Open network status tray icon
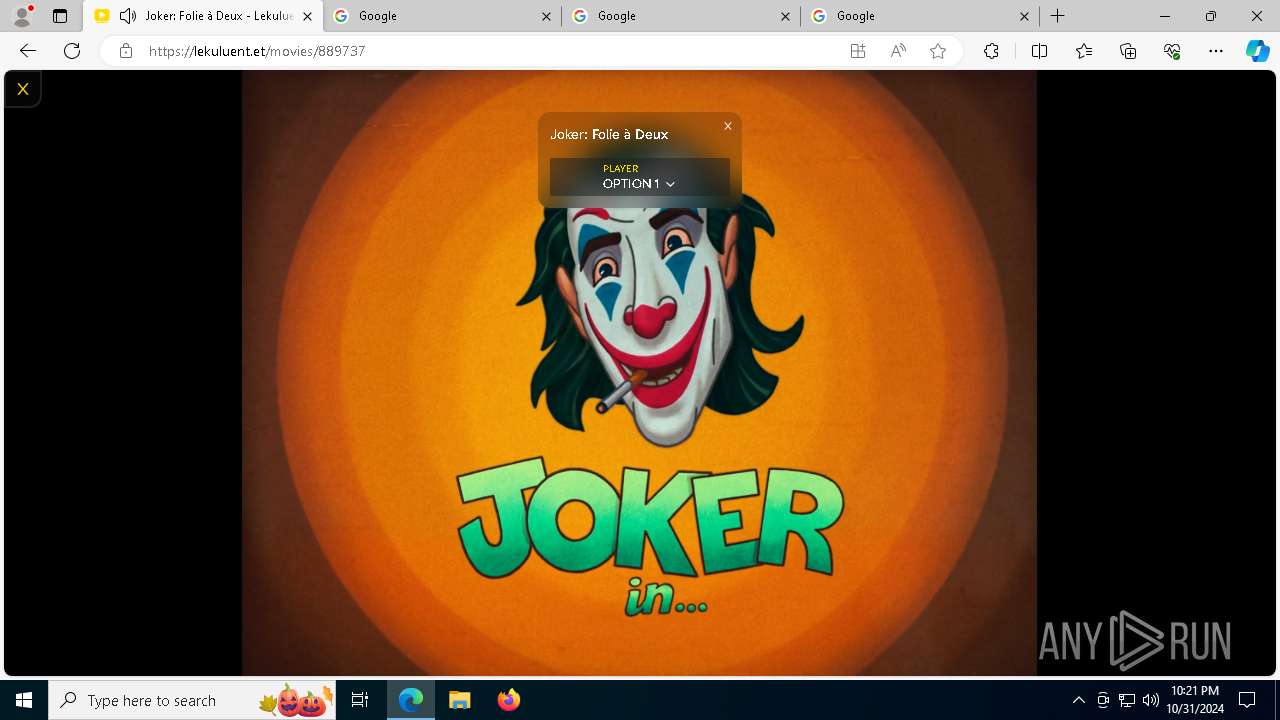Image resolution: width=1280 pixels, height=720 pixels. [x=1127, y=700]
